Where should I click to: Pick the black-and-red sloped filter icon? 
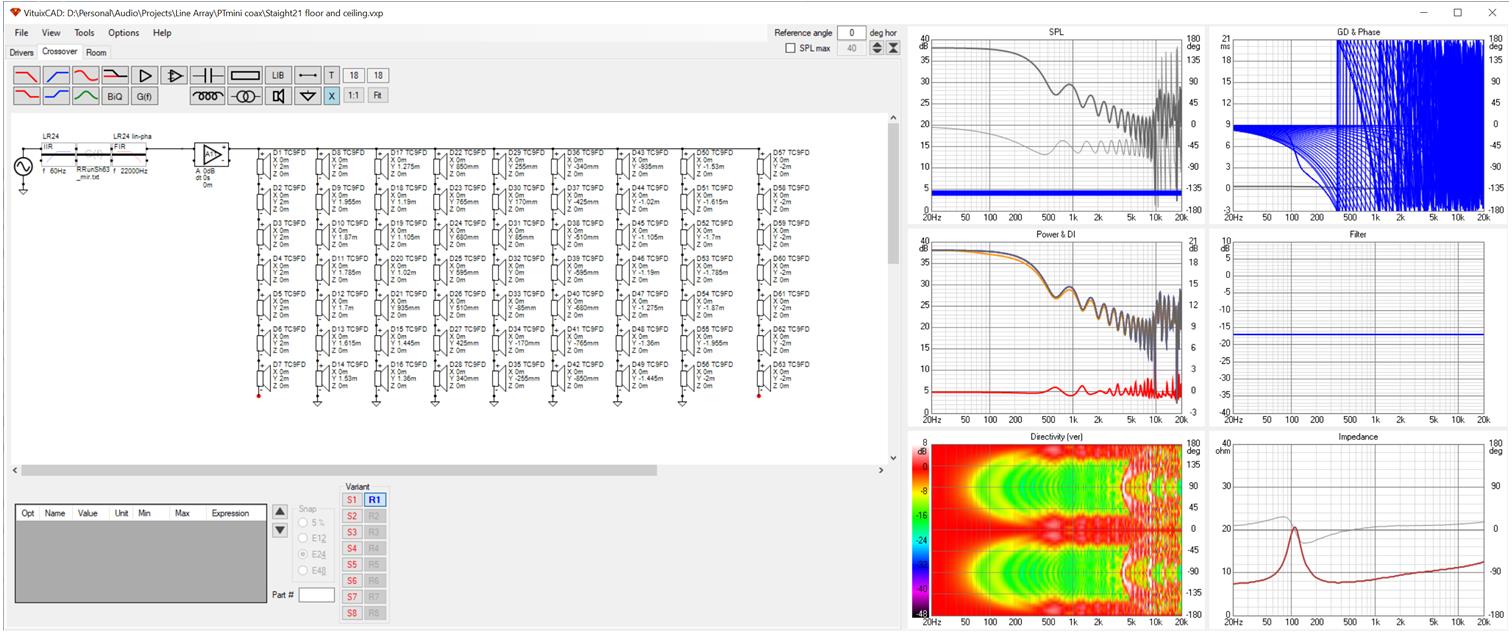click(x=115, y=75)
